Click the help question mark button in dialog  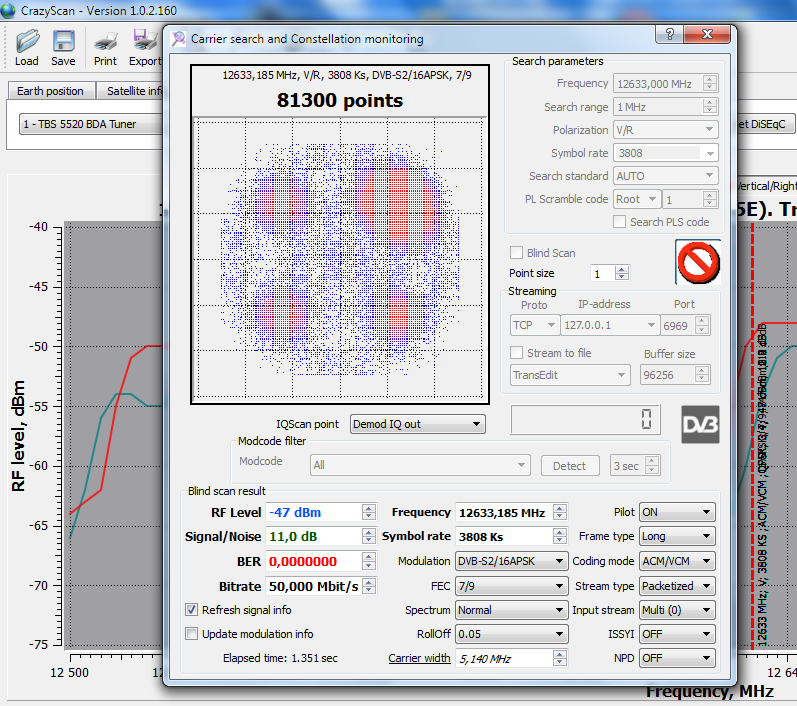point(669,34)
